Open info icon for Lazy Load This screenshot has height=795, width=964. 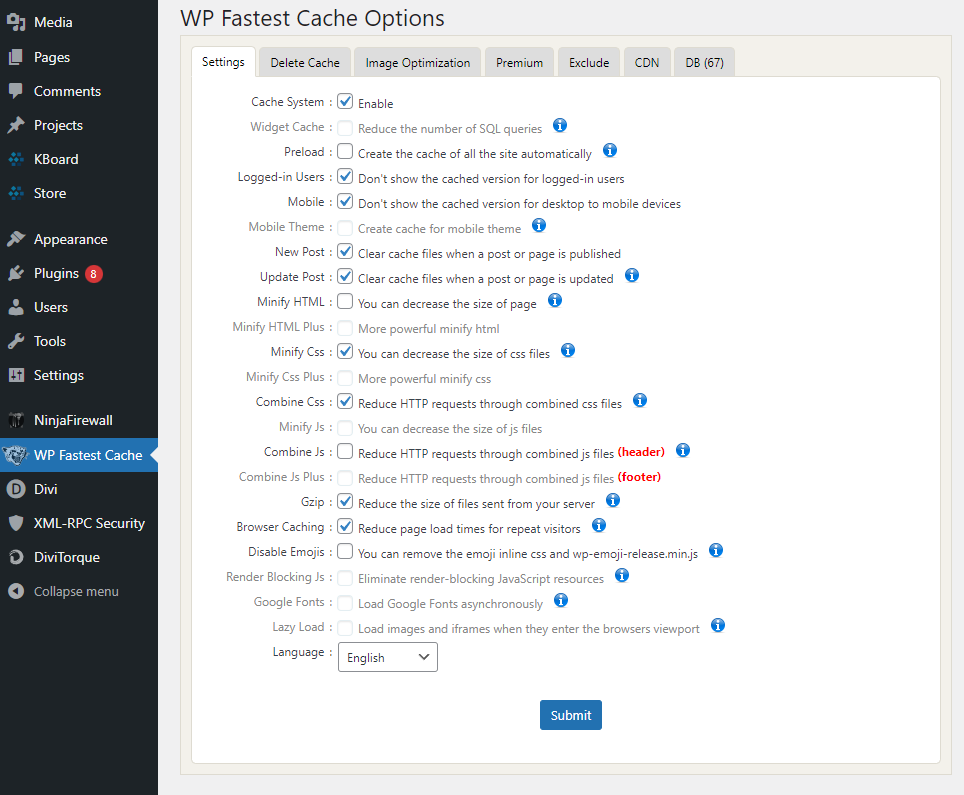[x=717, y=626]
